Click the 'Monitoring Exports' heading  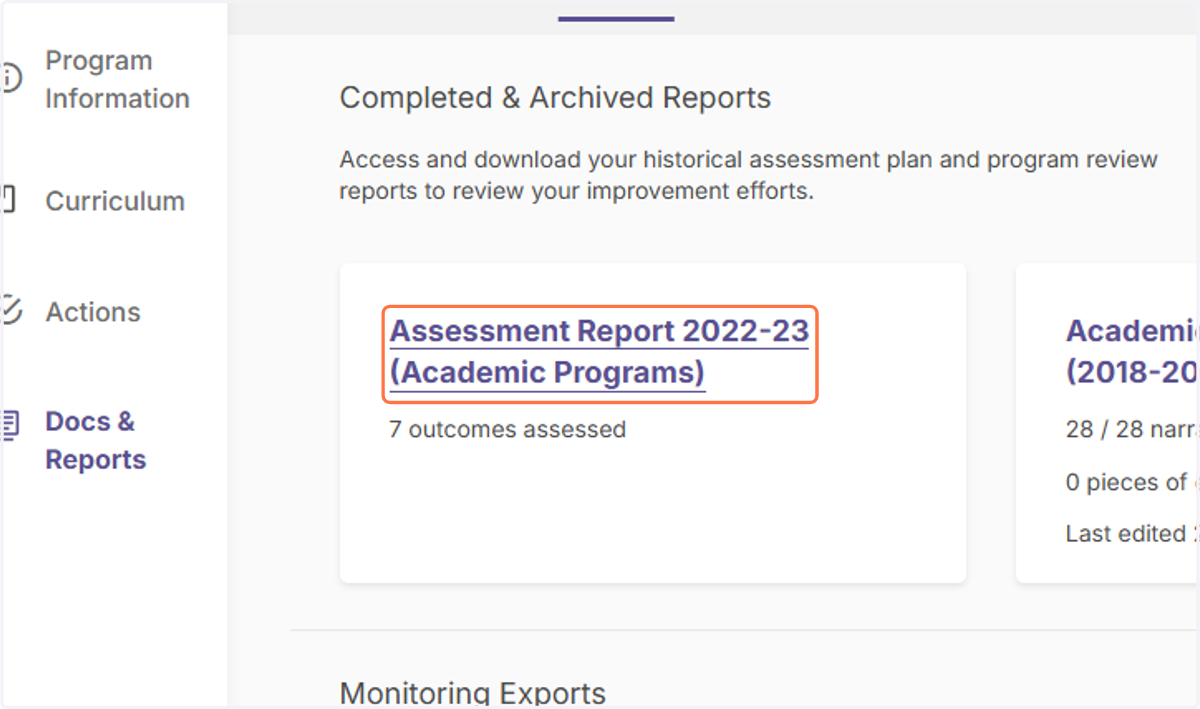[472, 693]
